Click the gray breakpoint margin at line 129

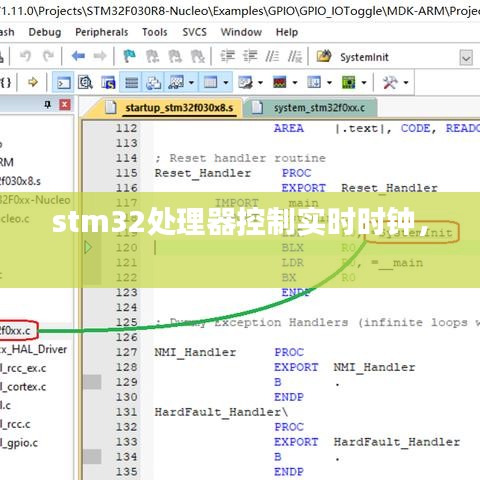coord(92,382)
